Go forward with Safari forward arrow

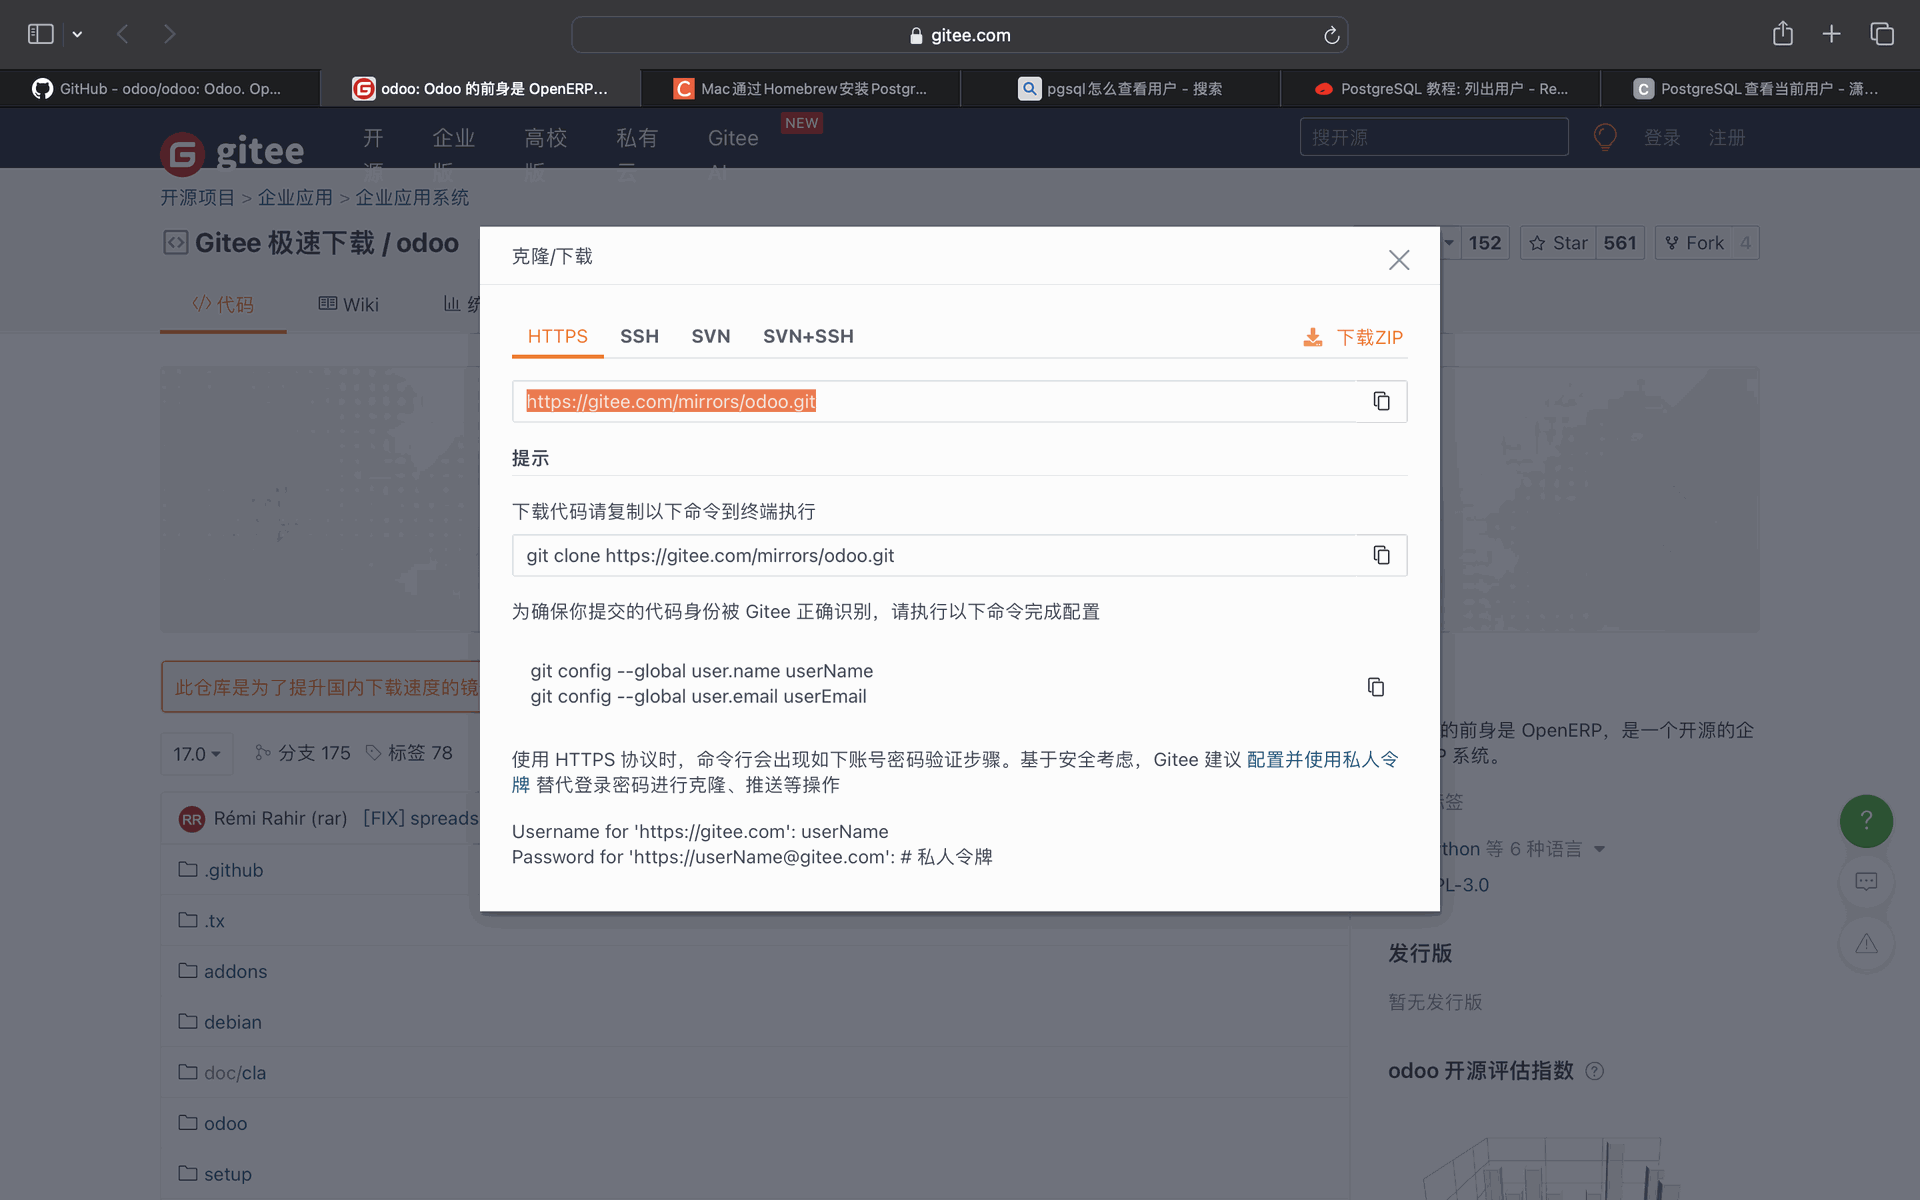[x=169, y=34]
